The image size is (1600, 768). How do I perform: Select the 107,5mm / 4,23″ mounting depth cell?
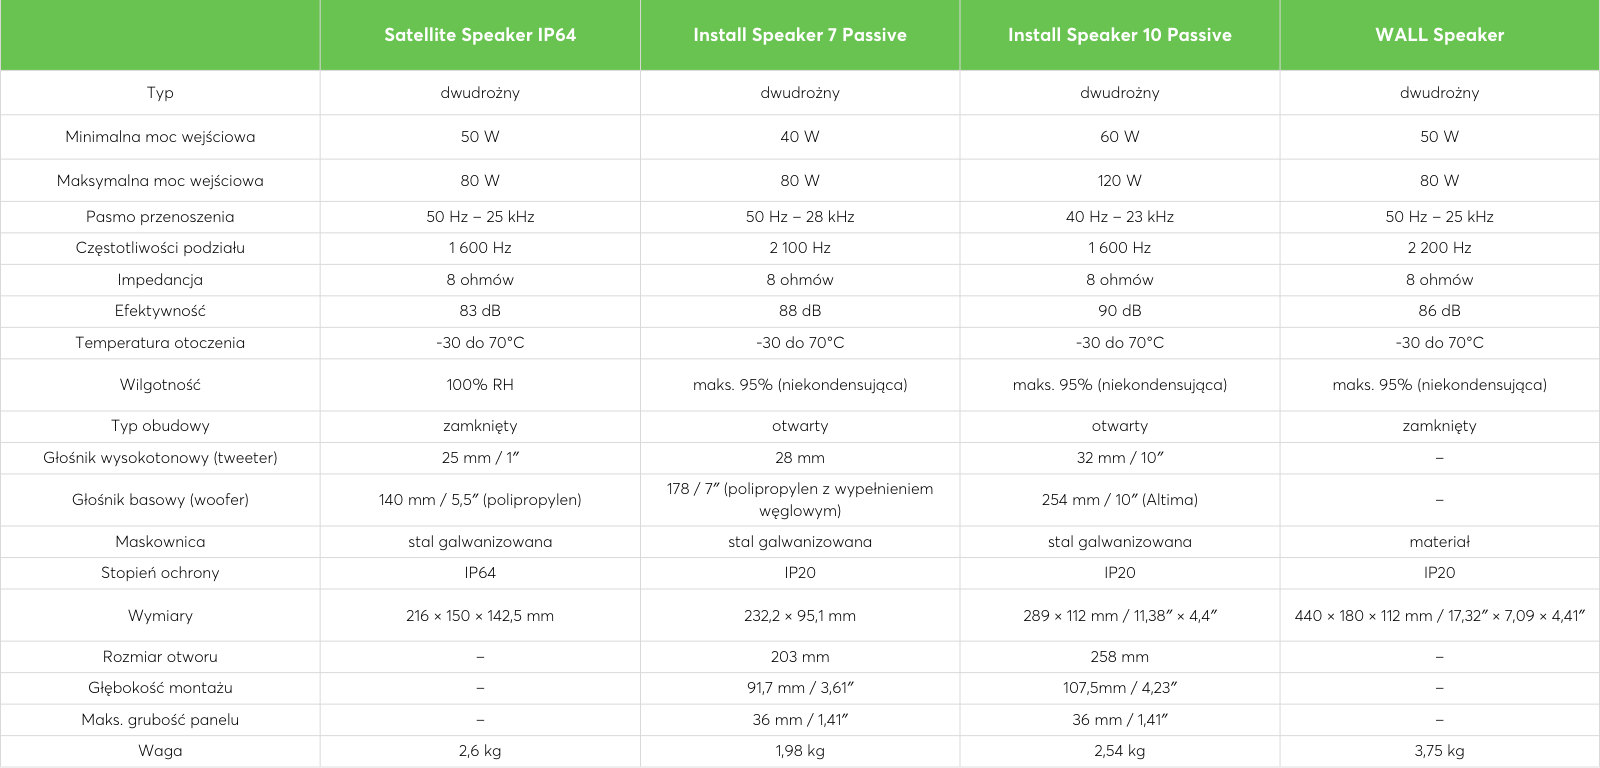click(x=1120, y=688)
